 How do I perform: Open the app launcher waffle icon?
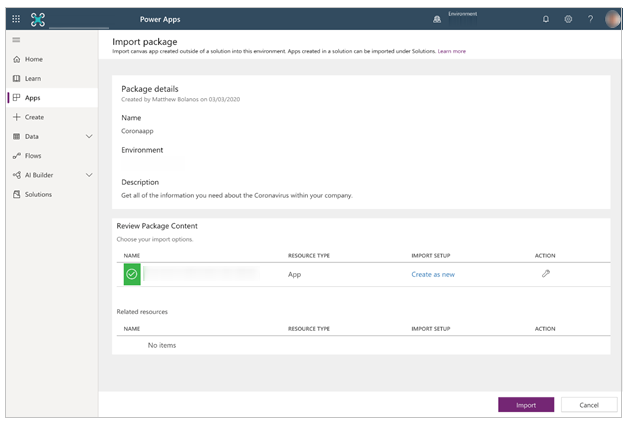16,19
